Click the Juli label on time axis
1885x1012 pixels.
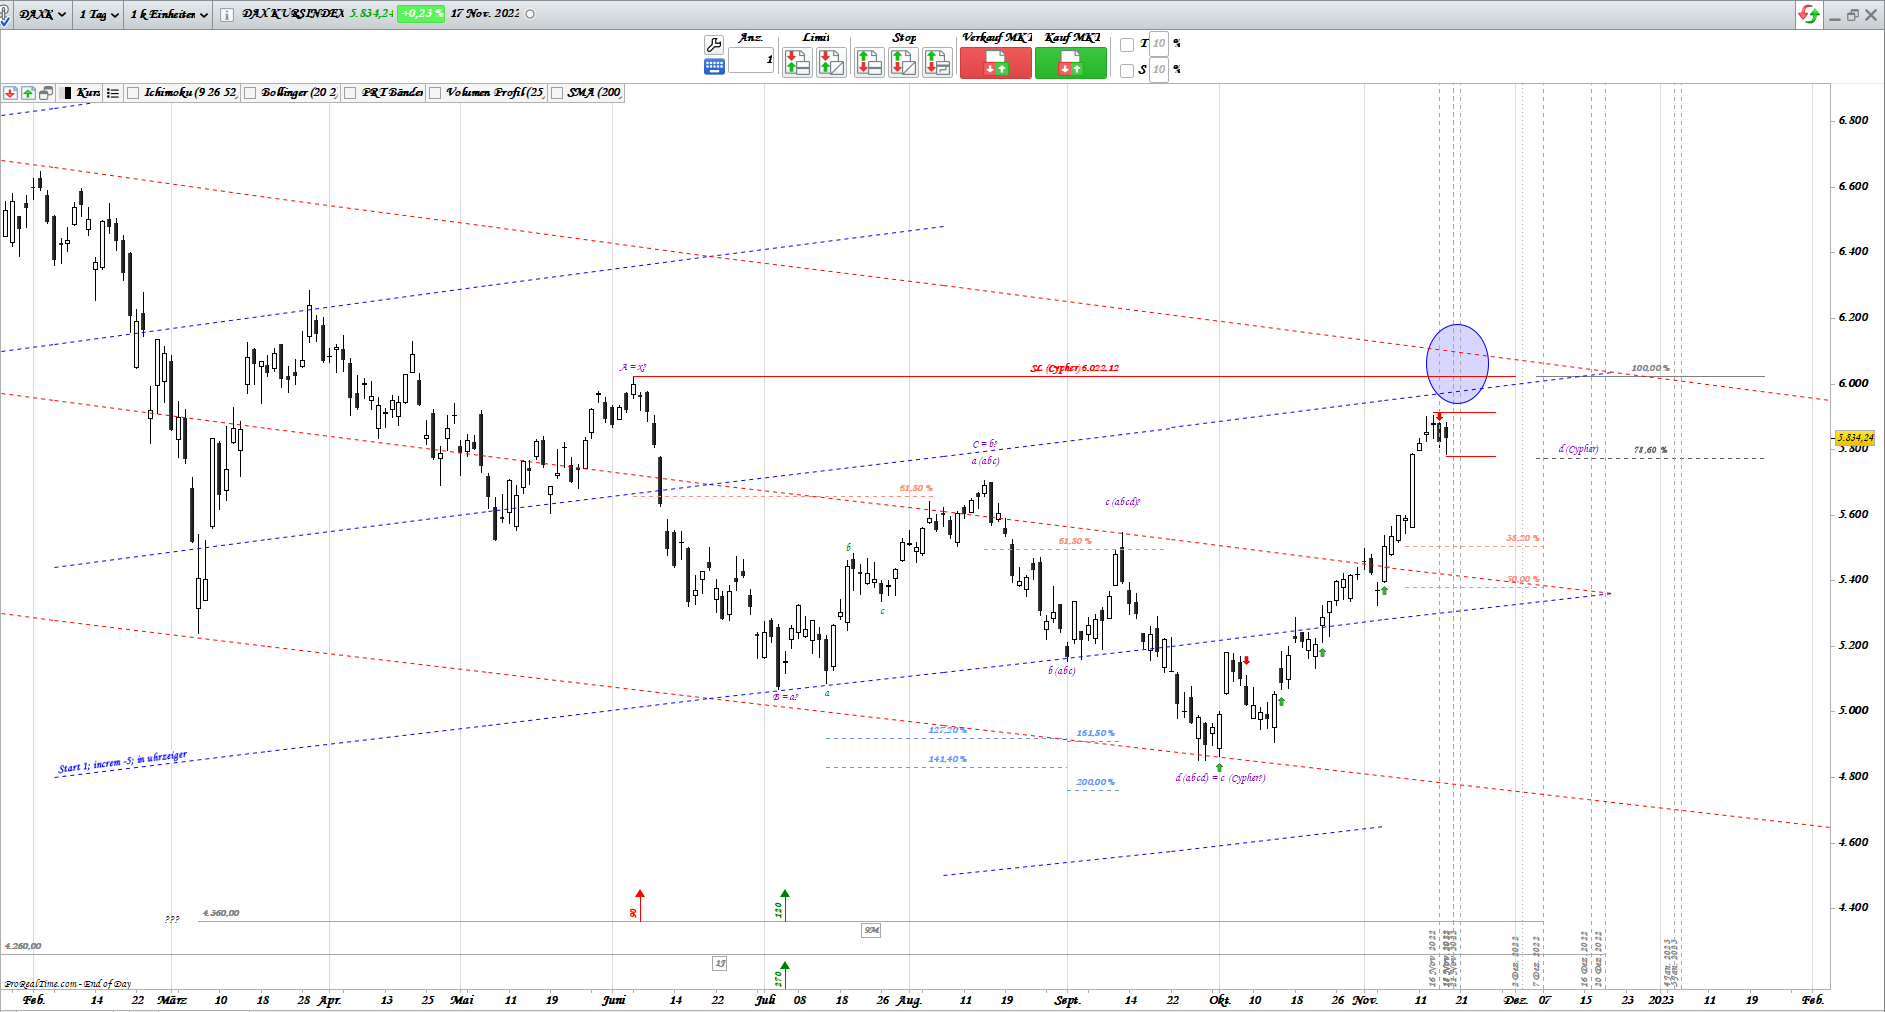(x=765, y=1000)
